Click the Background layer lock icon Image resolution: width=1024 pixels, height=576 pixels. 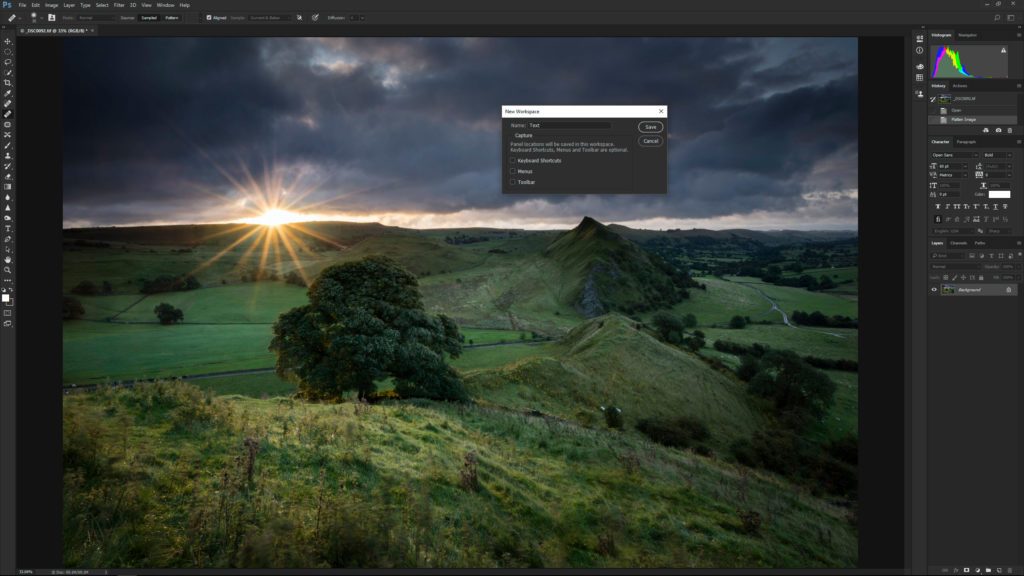coord(1008,290)
